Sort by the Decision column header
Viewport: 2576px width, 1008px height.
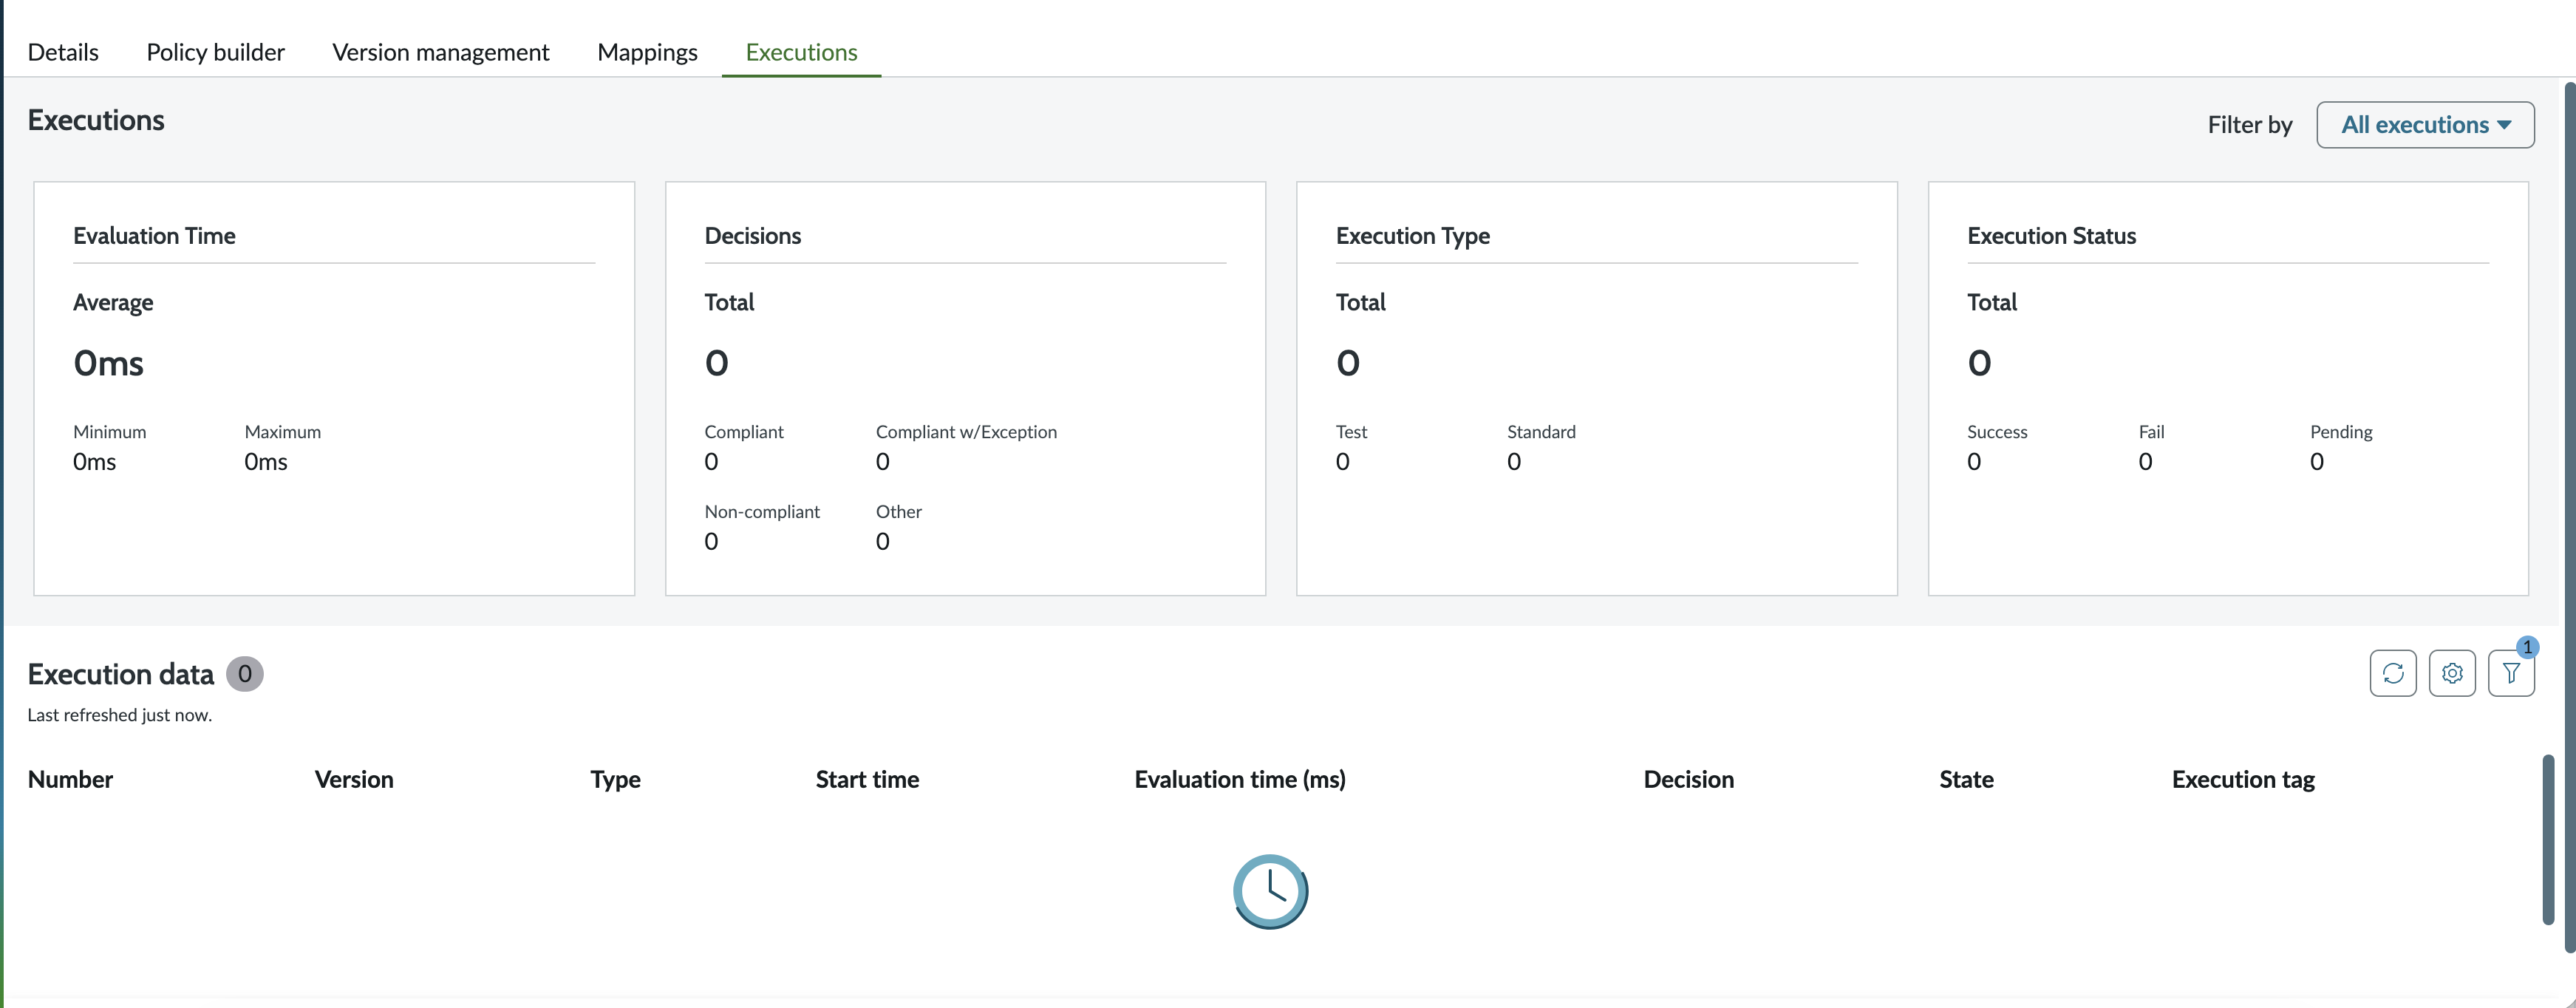tap(1688, 779)
